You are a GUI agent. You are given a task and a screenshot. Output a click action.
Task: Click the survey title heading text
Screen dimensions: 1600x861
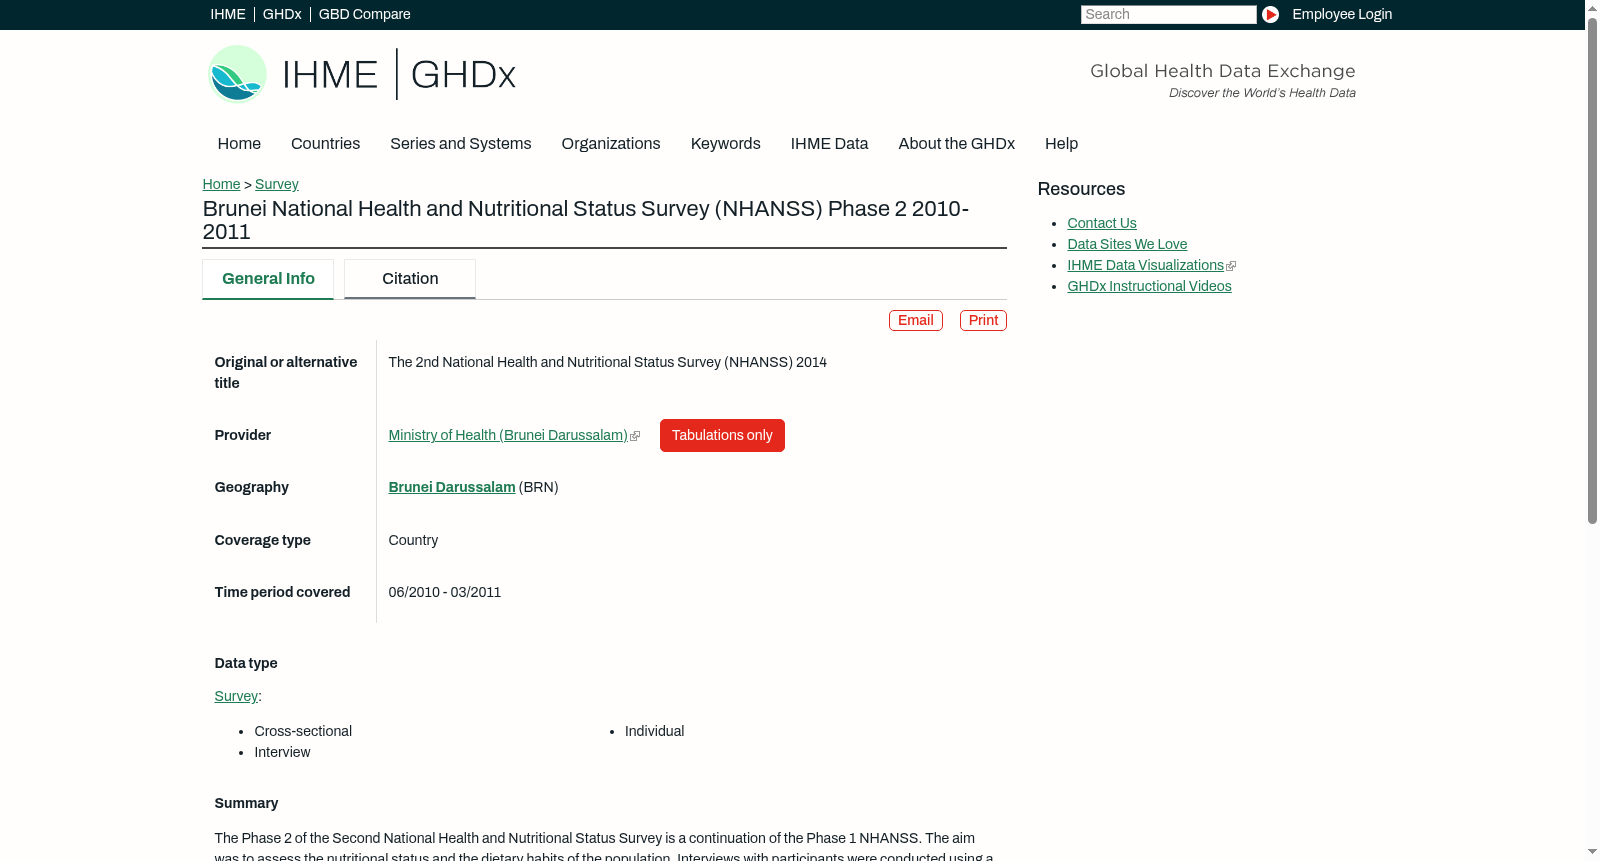[586, 220]
